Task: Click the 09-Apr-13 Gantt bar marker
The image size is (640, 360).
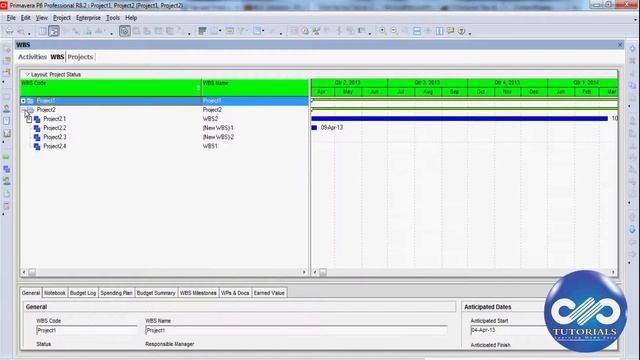Action: tap(314, 128)
